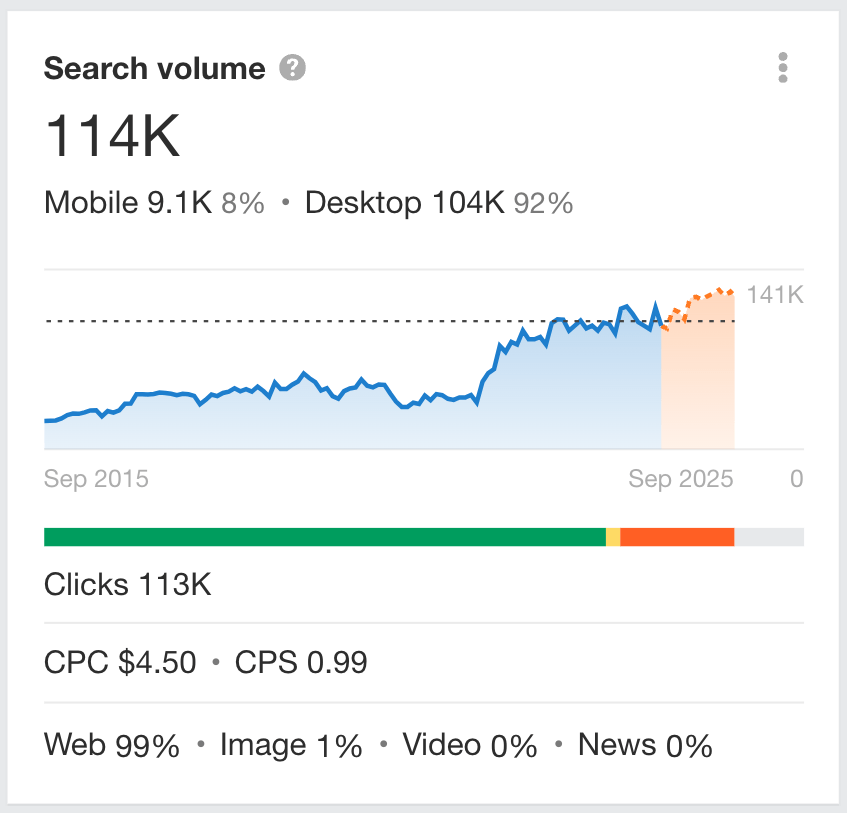Viewport: 847px width, 813px height.
Task: Select the Image 1% category
Action: click(x=291, y=744)
